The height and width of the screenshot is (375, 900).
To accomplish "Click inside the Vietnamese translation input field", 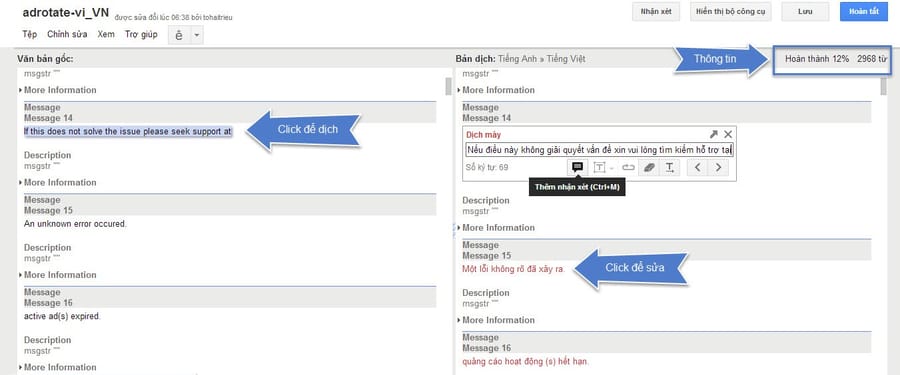I will (599, 150).
